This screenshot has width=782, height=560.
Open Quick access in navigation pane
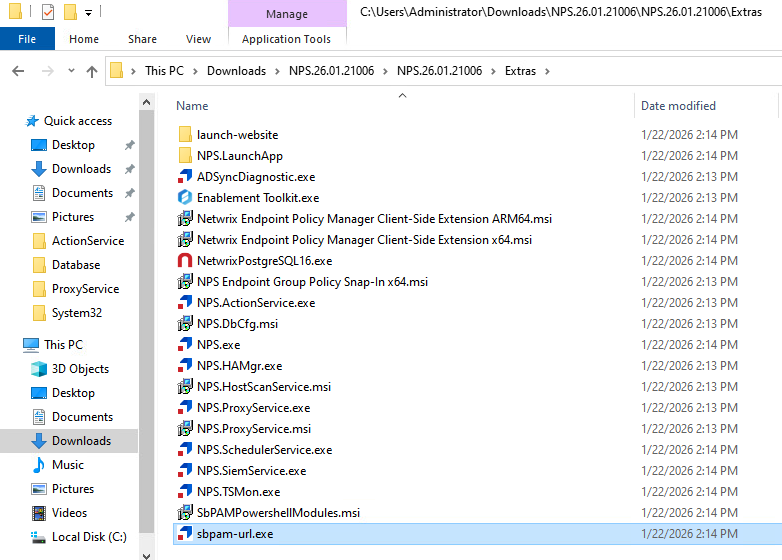(69, 121)
